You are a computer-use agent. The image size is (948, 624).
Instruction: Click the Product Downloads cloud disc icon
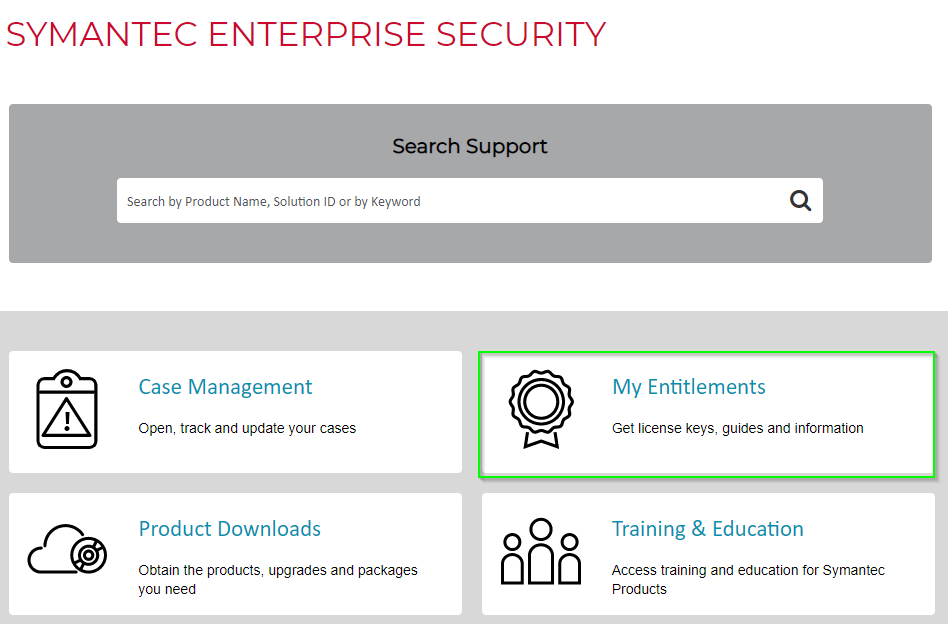tap(67, 549)
